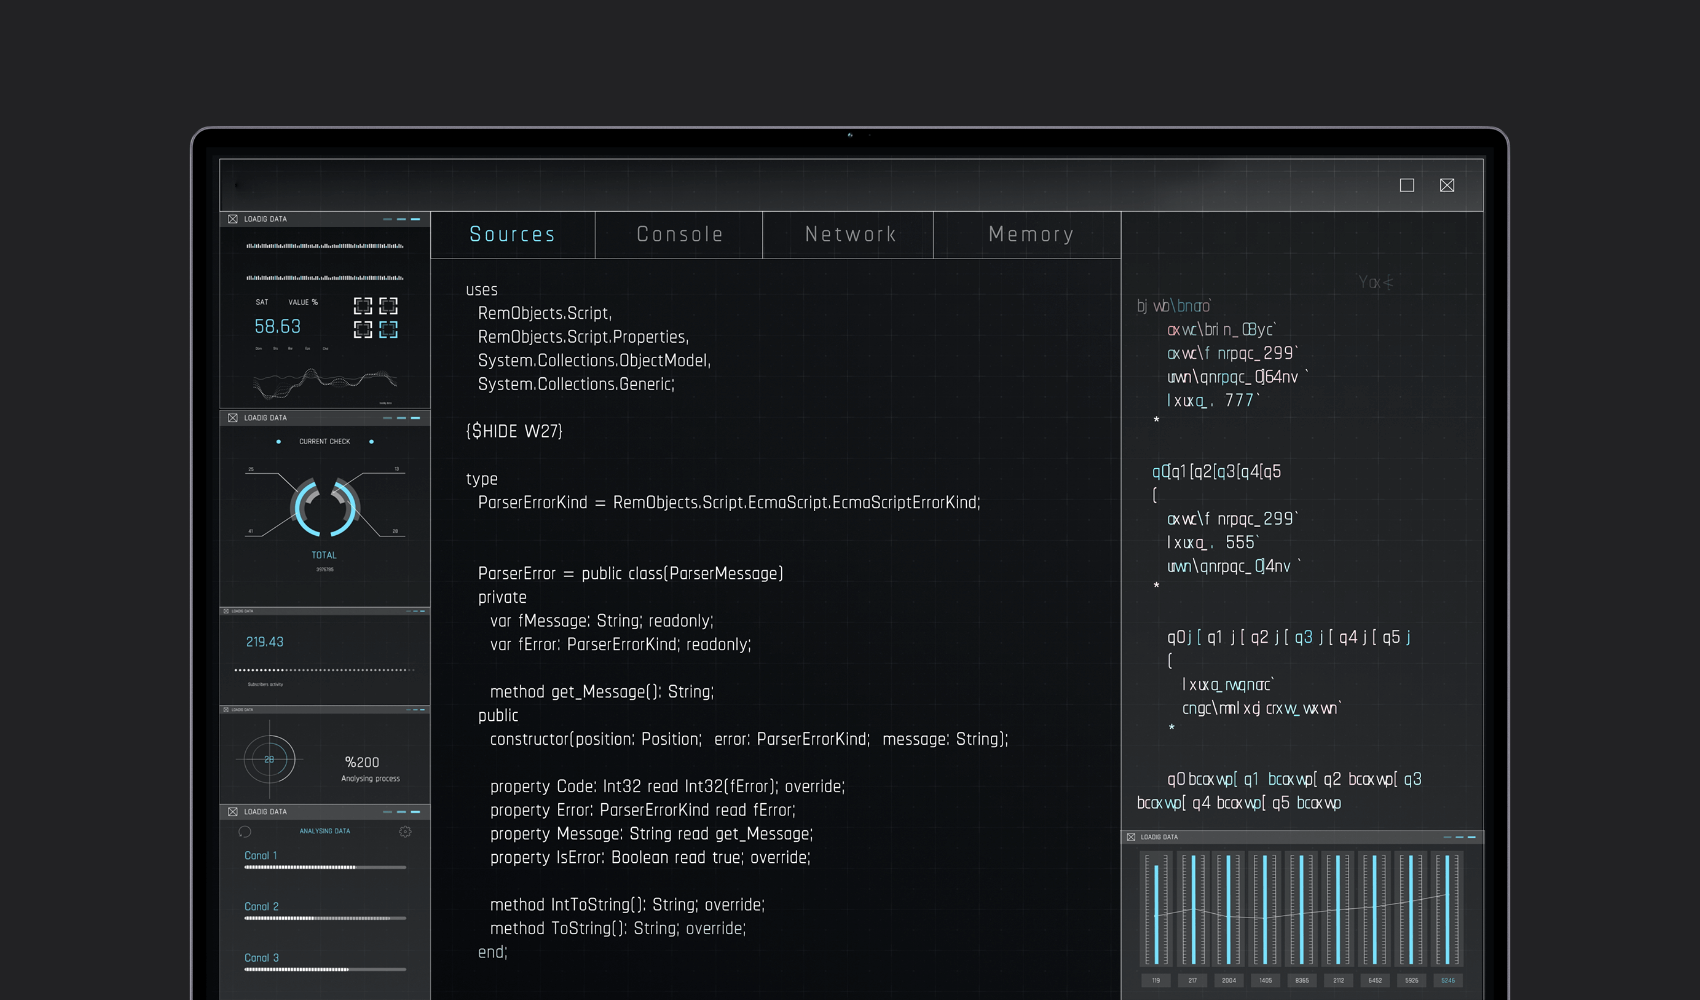Click the first vertical bar above 119

[1156, 910]
